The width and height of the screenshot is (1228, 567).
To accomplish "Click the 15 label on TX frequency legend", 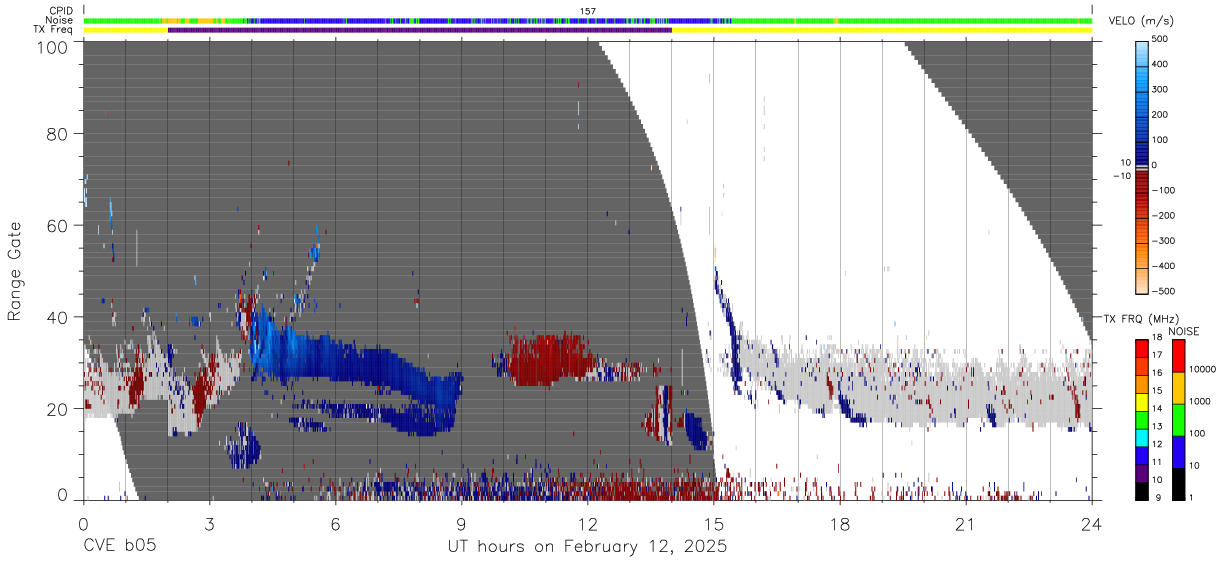I will tap(1157, 393).
